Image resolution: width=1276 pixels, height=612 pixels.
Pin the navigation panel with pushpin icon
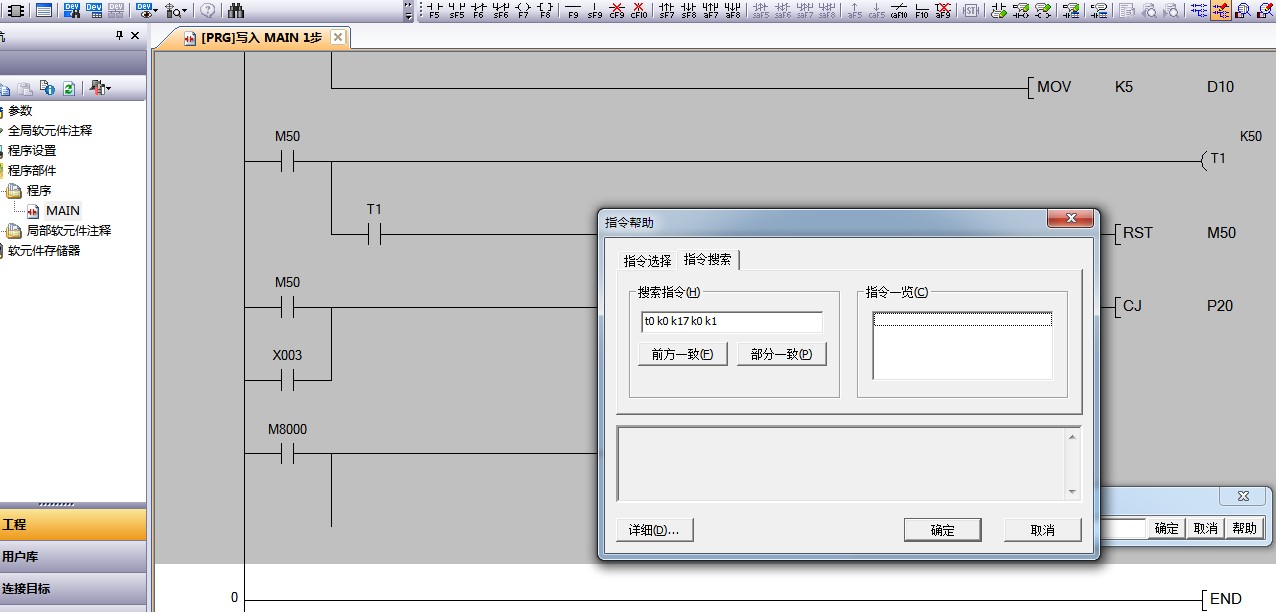(120, 36)
